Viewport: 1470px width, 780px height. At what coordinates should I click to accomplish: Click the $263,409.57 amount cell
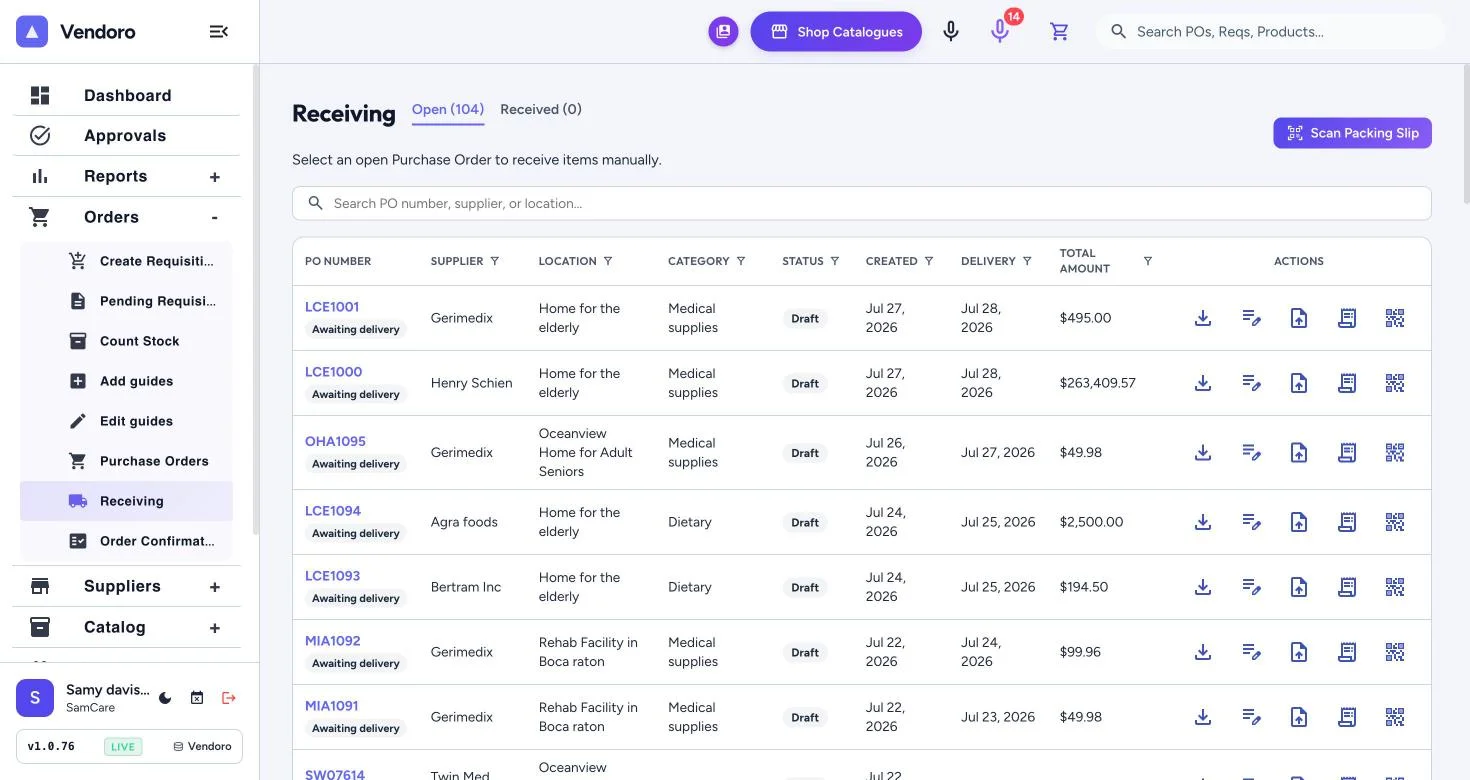pos(1098,383)
